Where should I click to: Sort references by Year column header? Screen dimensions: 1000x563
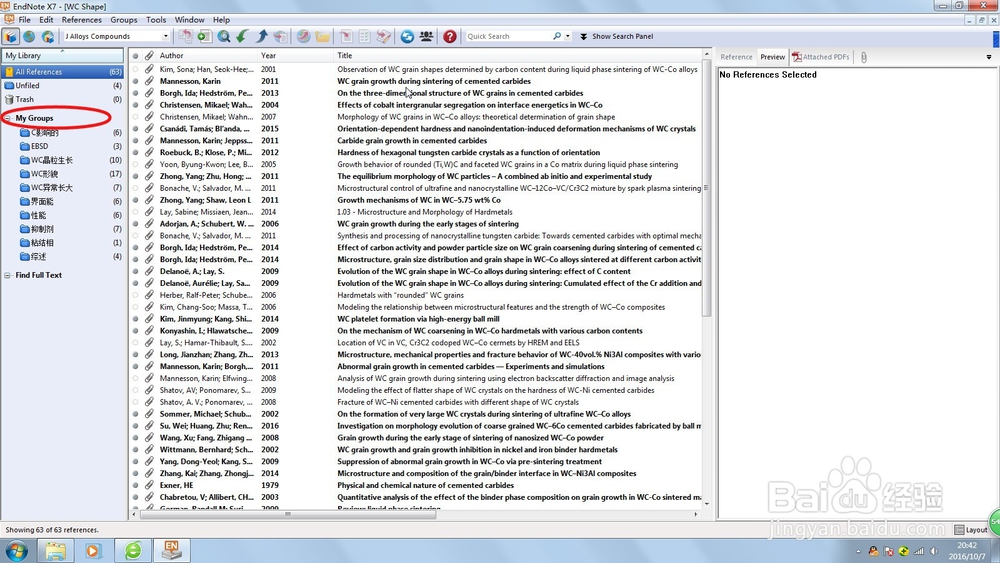tap(295, 55)
